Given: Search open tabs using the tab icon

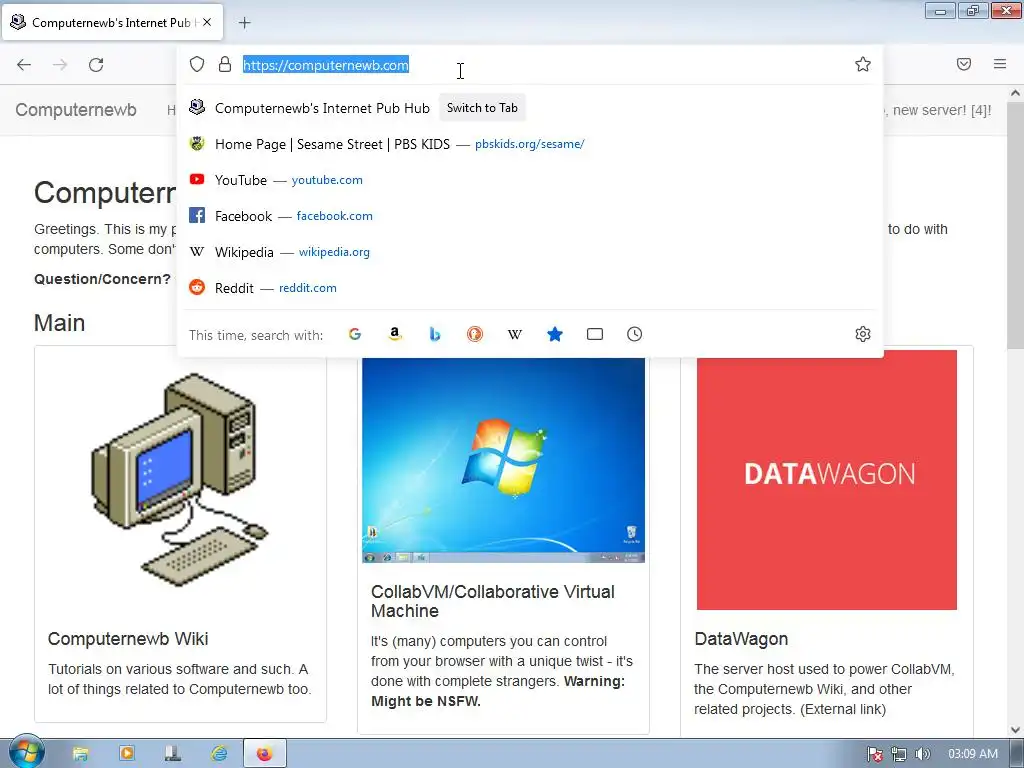Looking at the screenshot, I should [595, 334].
